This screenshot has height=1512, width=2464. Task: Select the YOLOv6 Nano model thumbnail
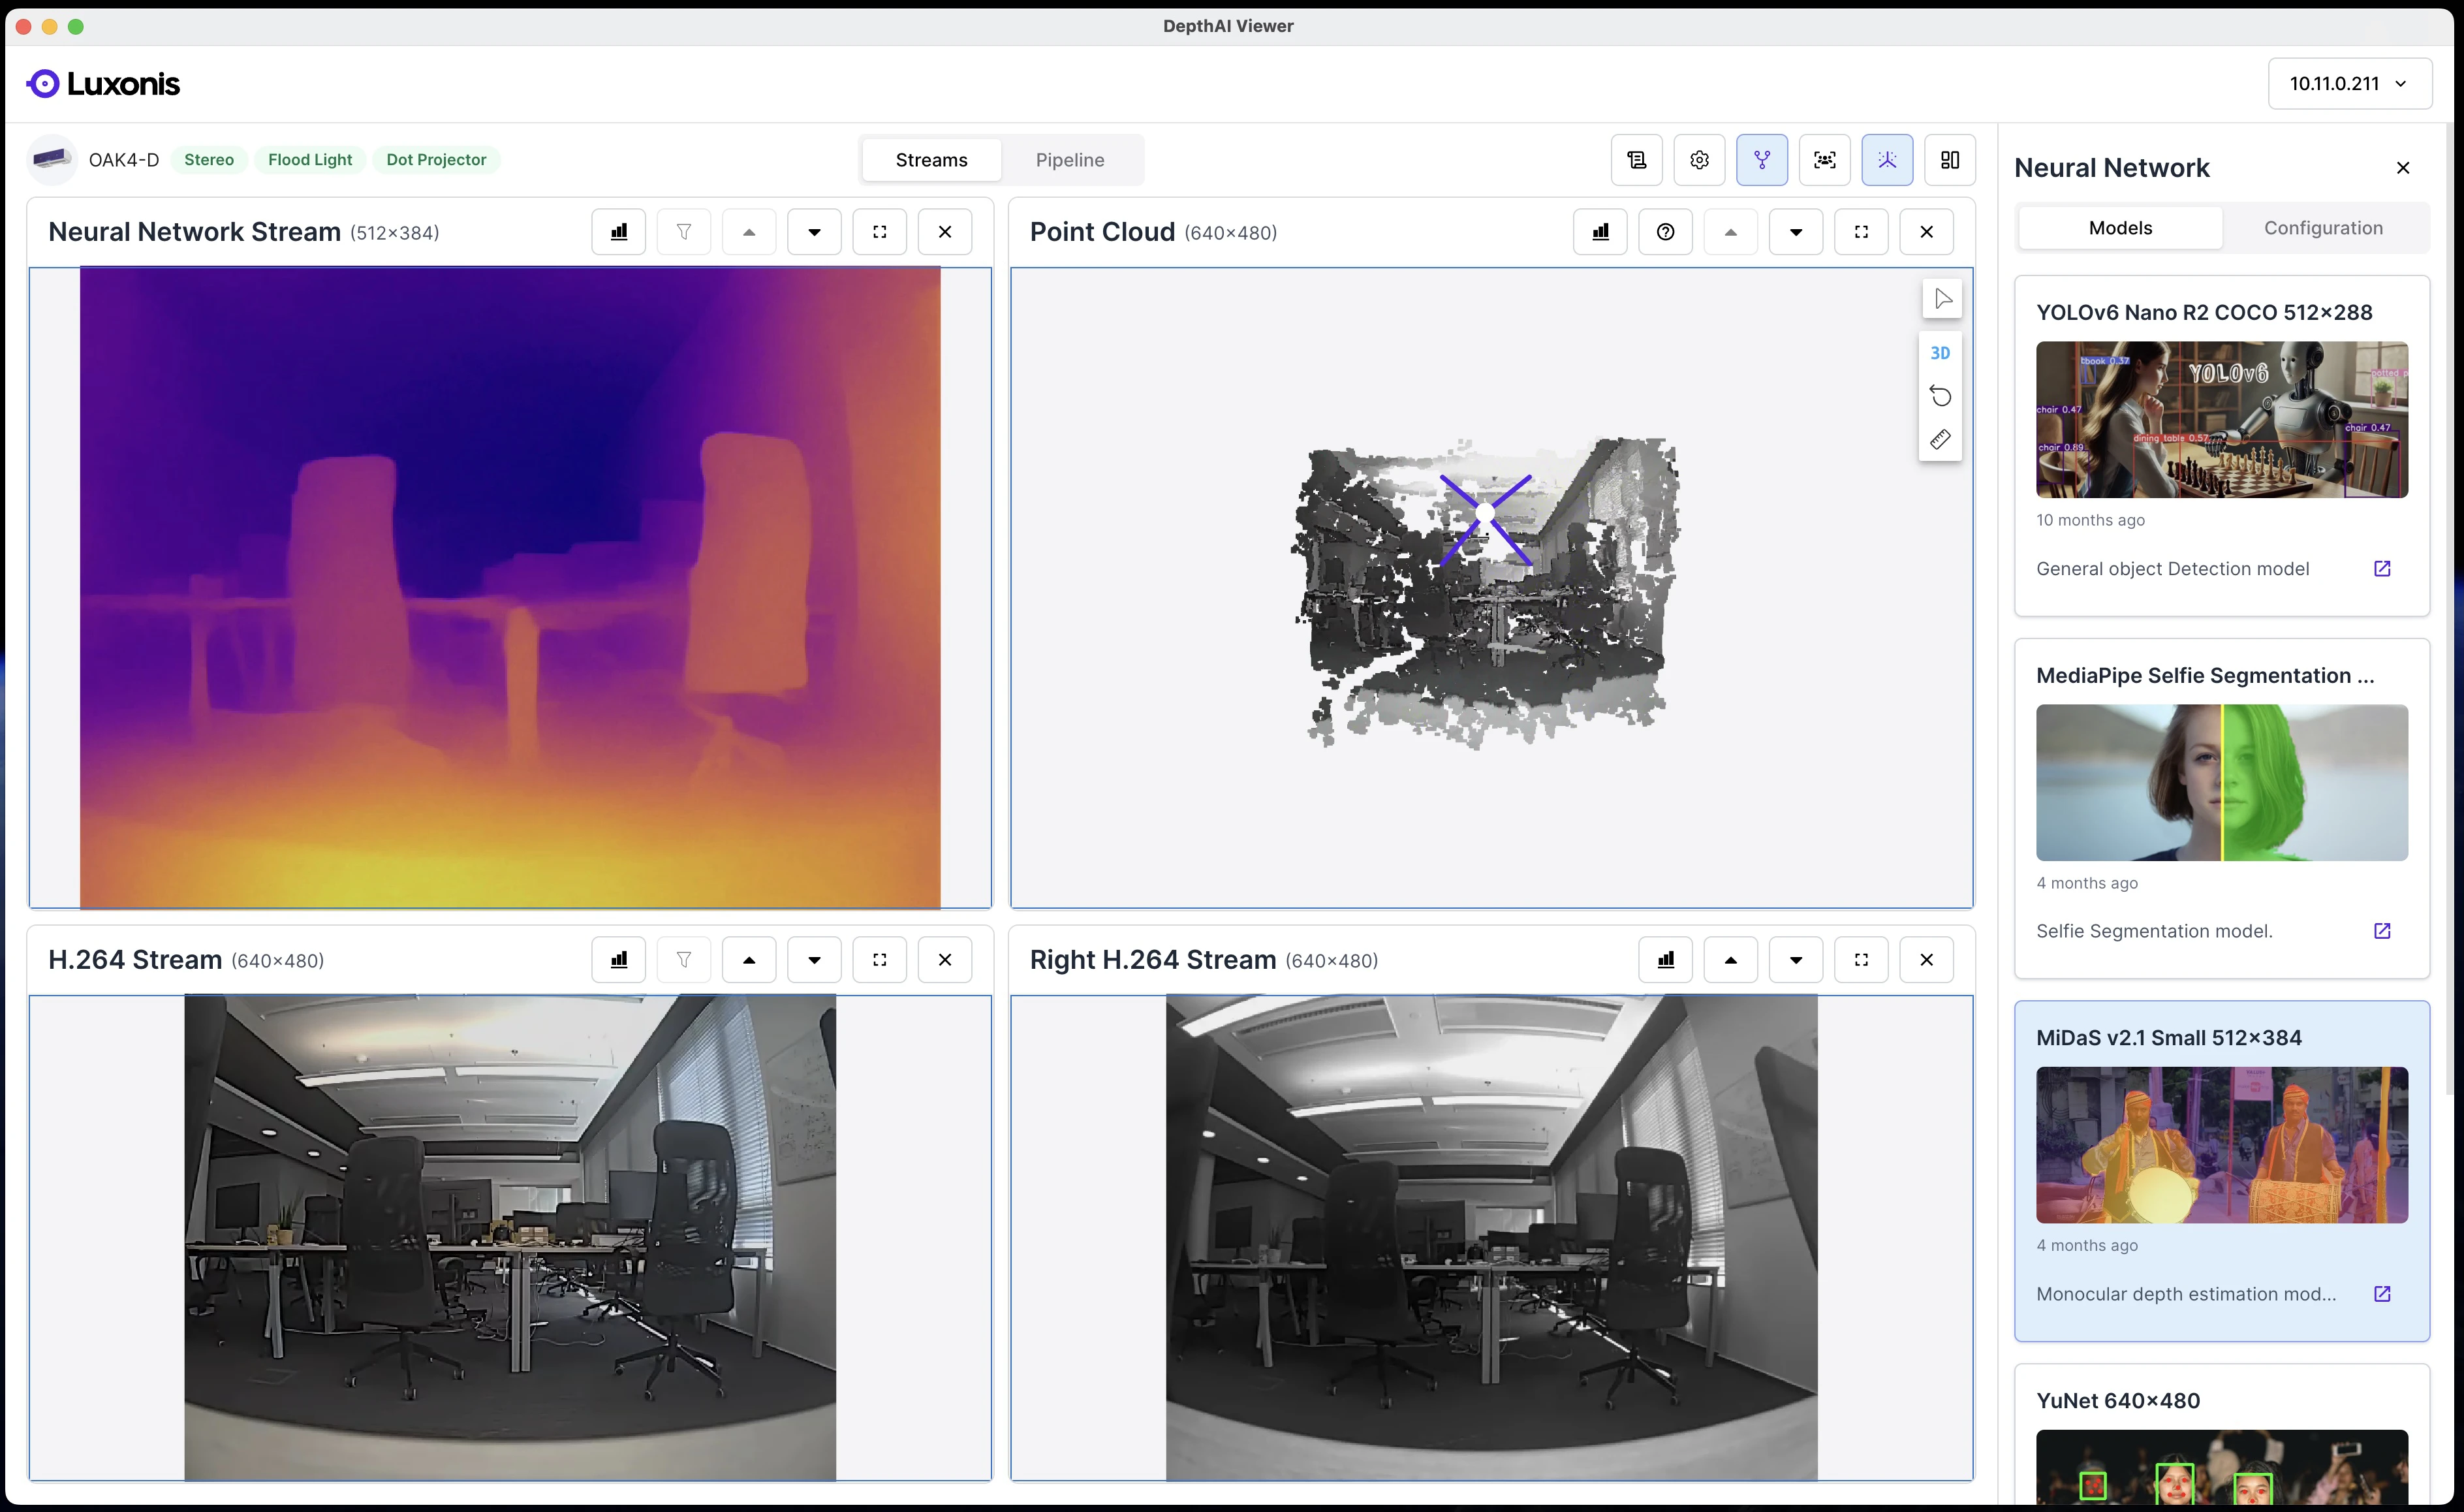(2221, 420)
